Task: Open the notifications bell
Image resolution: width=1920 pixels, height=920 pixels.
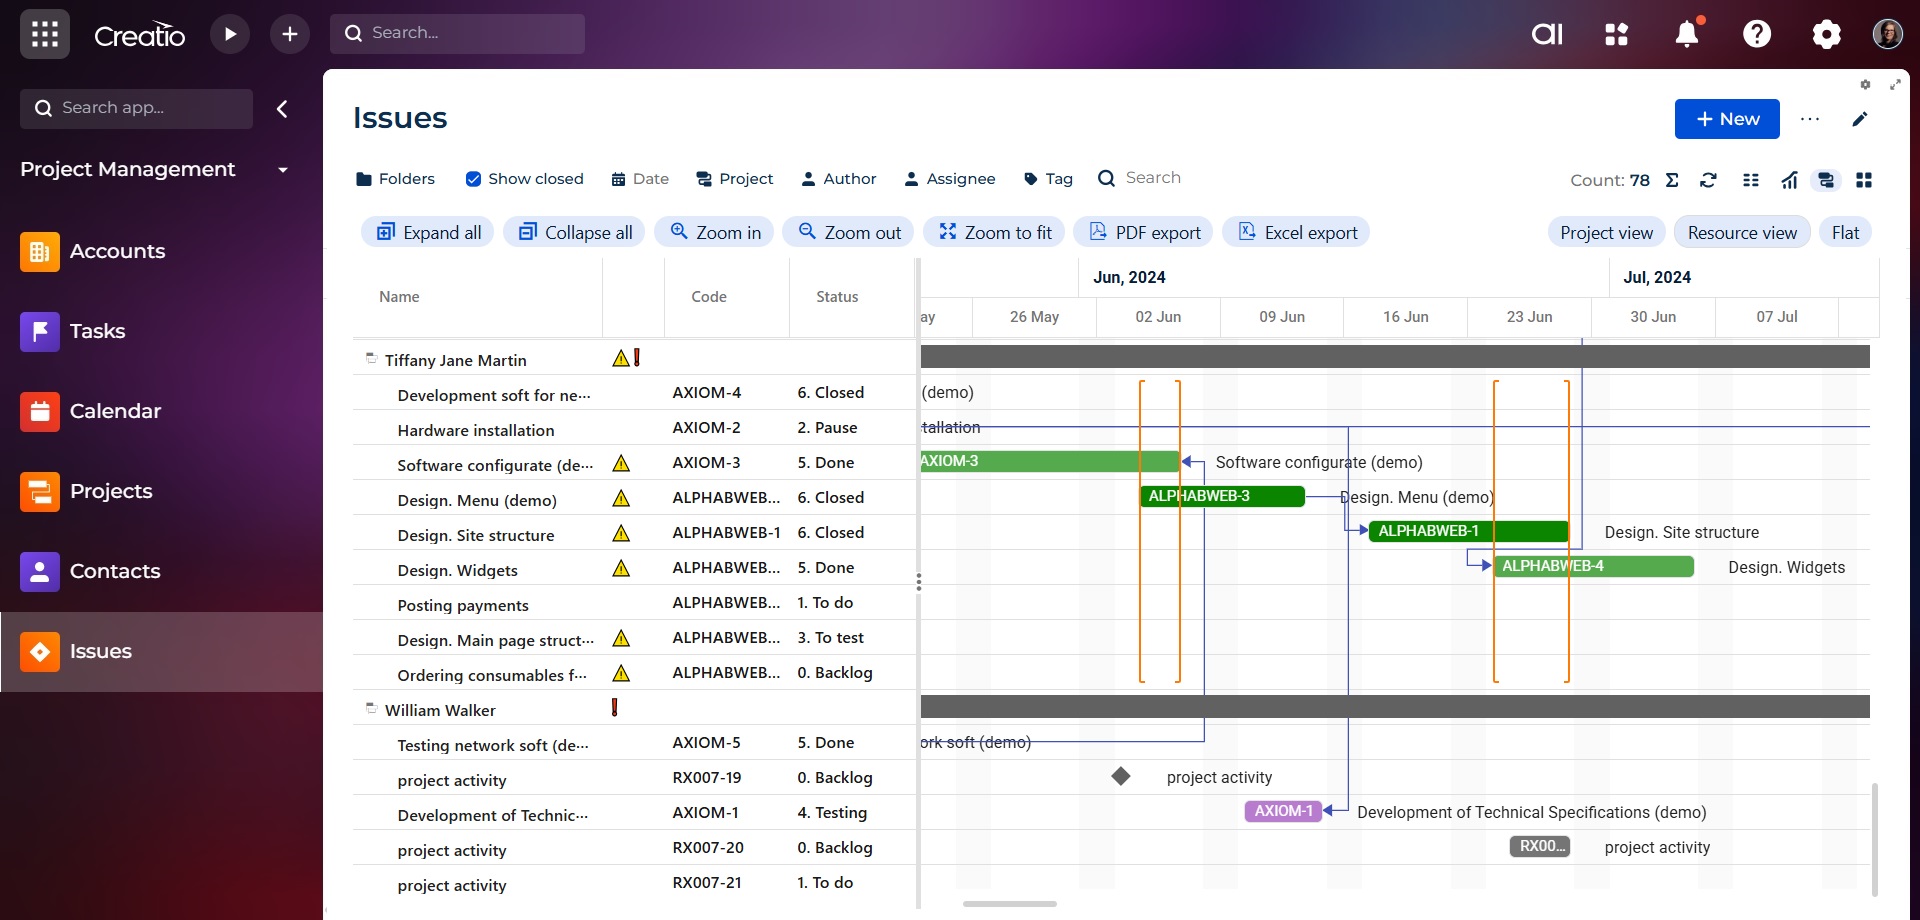Action: [x=1686, y=34]
